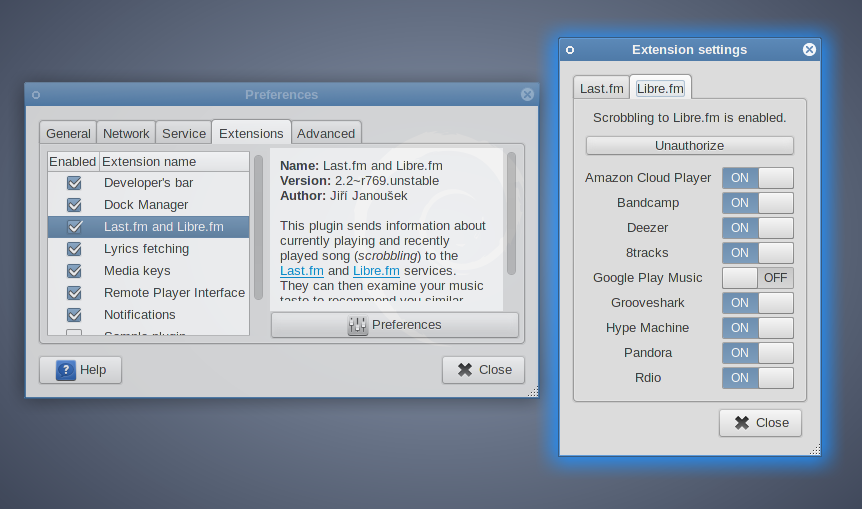This screenshot has height=509, width=862.
Task: Open the extension Preferences button with the sliders icon
Action: tap(395, 325)
